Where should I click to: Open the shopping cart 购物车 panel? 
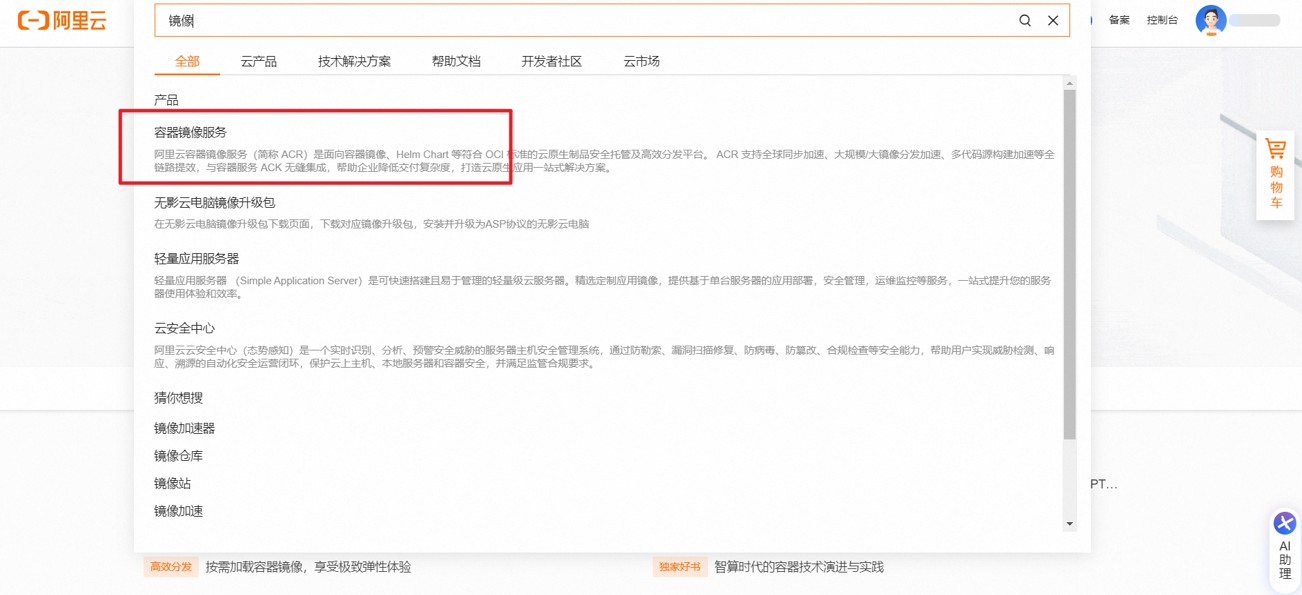[x=1276, y=175]
